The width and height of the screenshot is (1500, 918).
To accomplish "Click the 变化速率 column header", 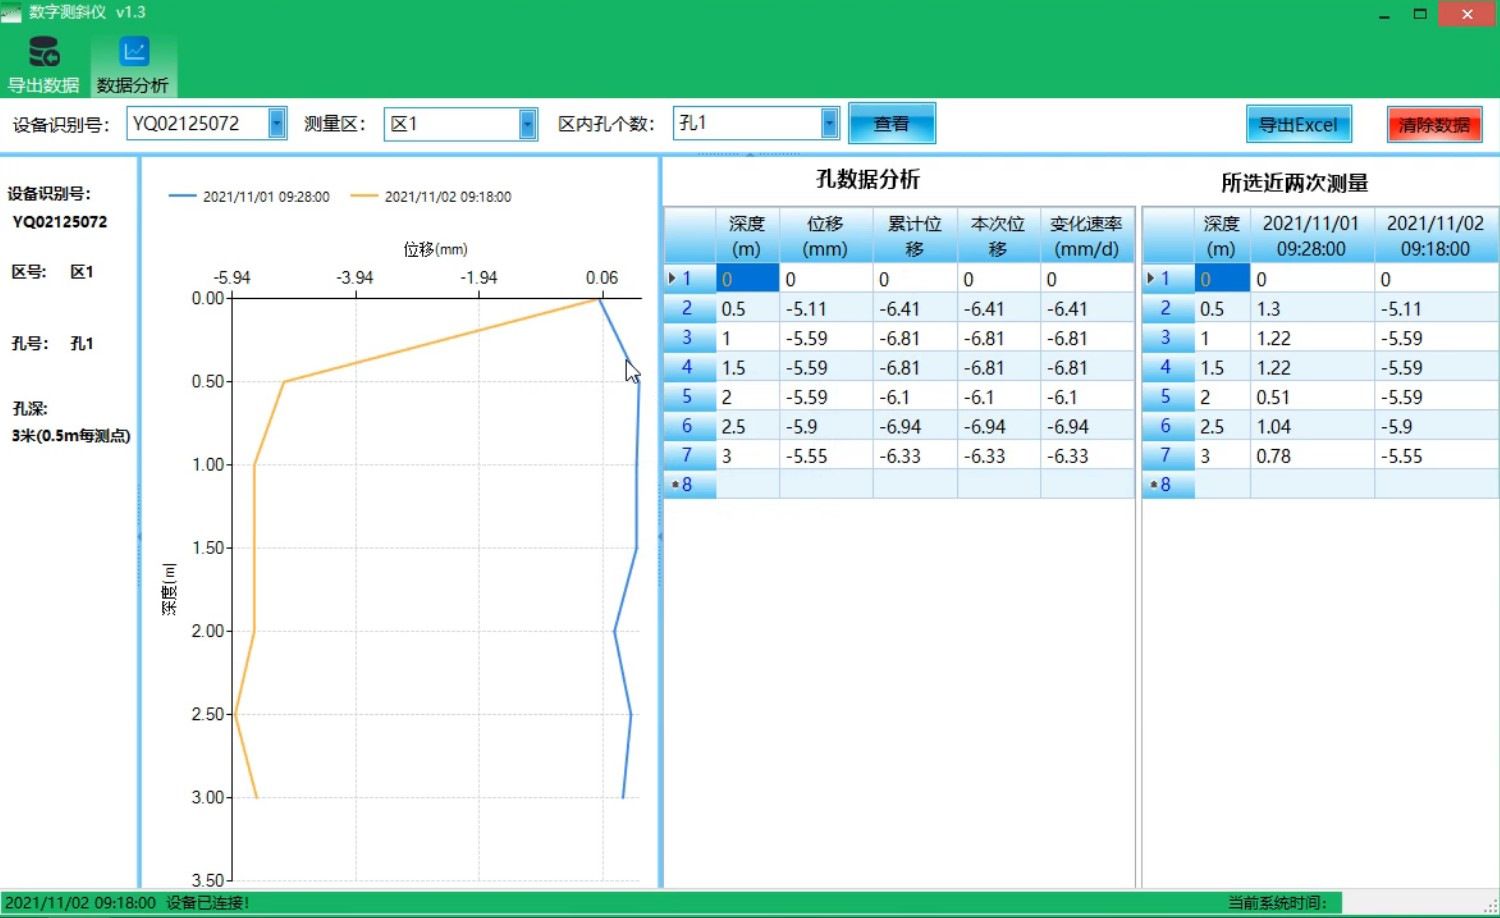I will [1086, 236].
